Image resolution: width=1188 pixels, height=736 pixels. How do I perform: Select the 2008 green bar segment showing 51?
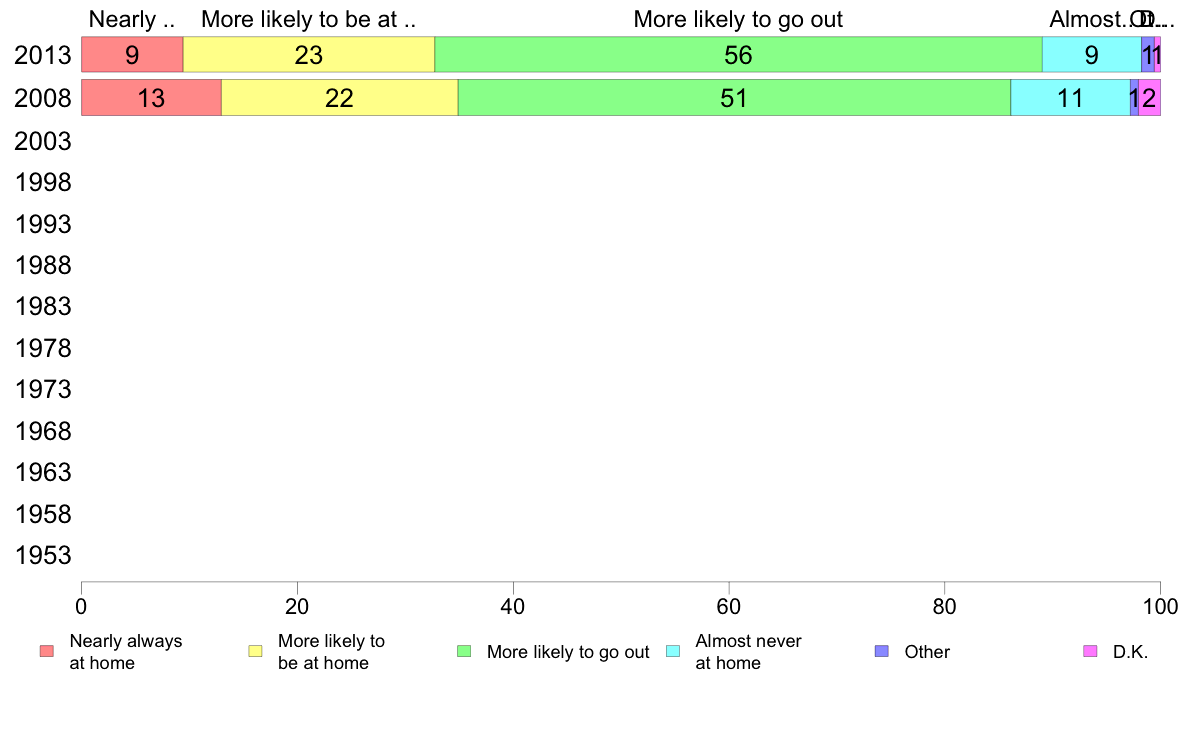click(x=734, y=98)
